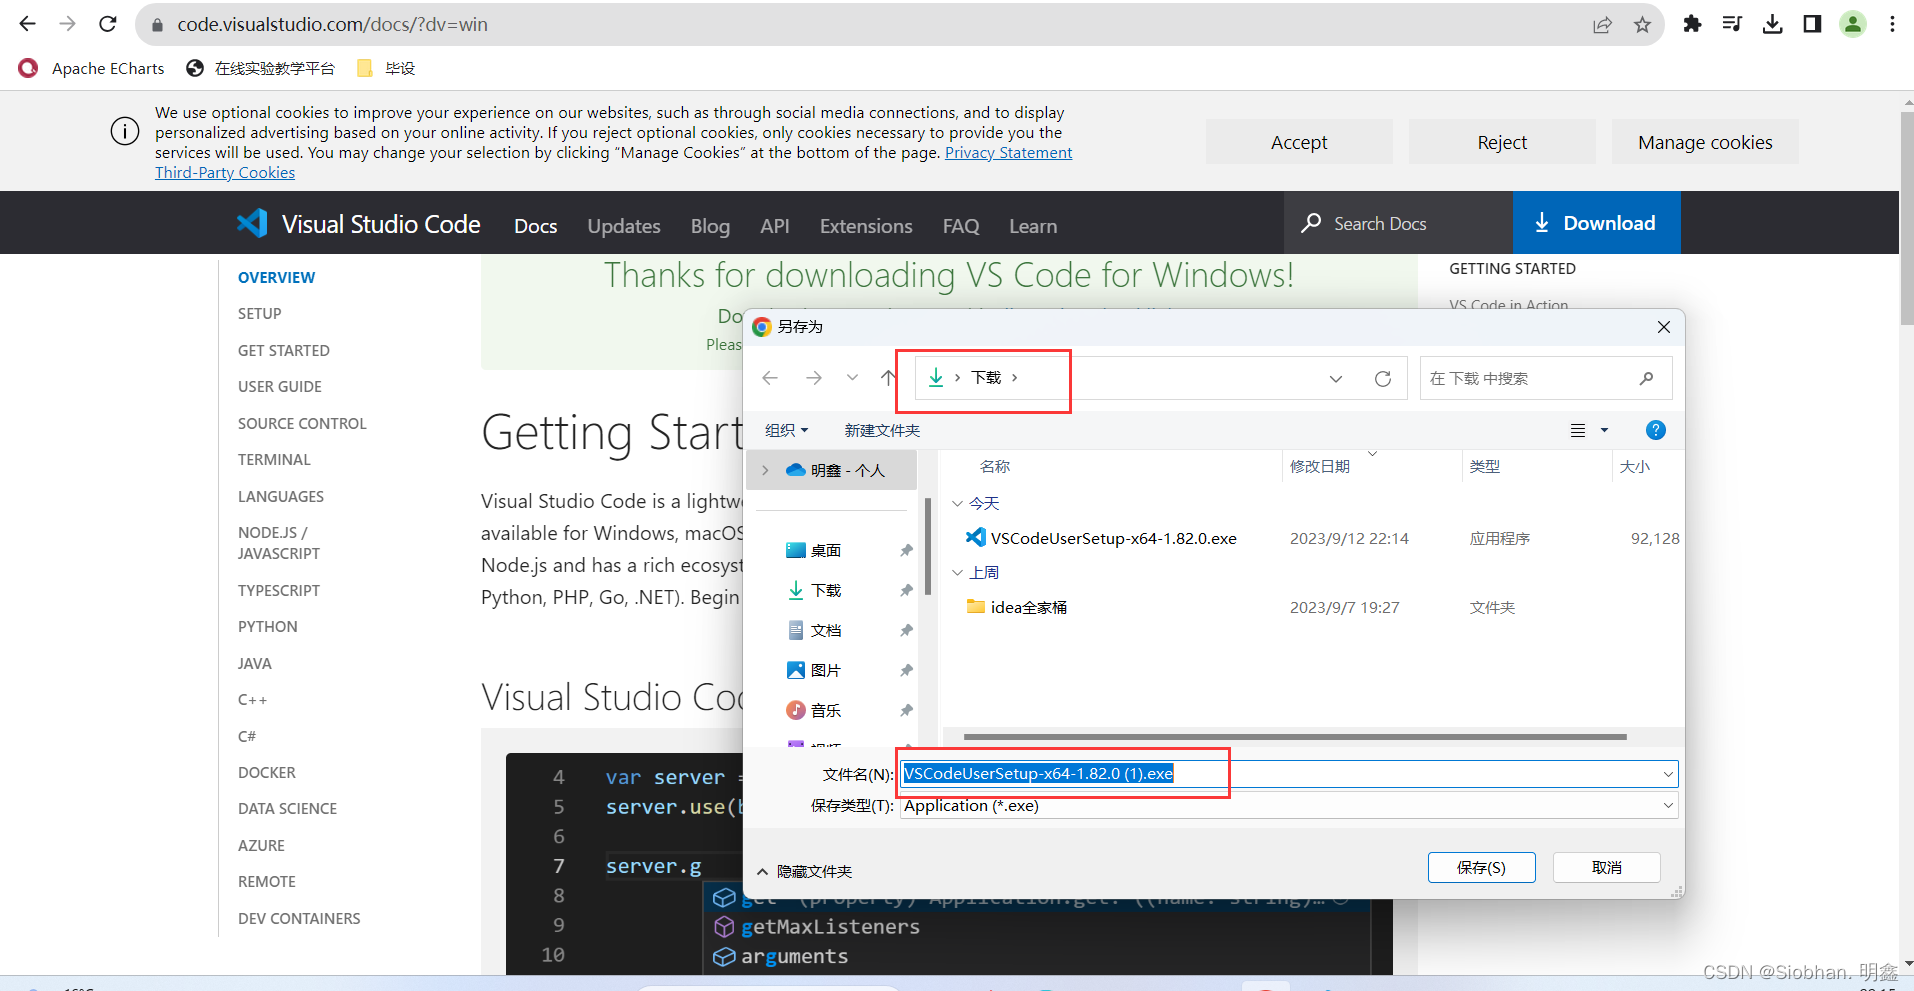This screenshot has width=1914, height=991.
Task: Accept the optional cookies
Action: pyautogui.click(x=1298, y=142)
